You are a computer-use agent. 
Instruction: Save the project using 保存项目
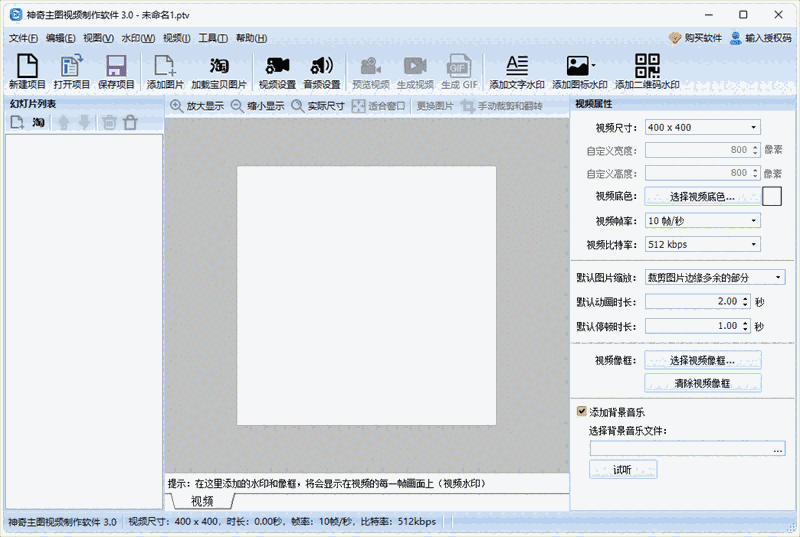pyautogui.click(x=116, y=71)
